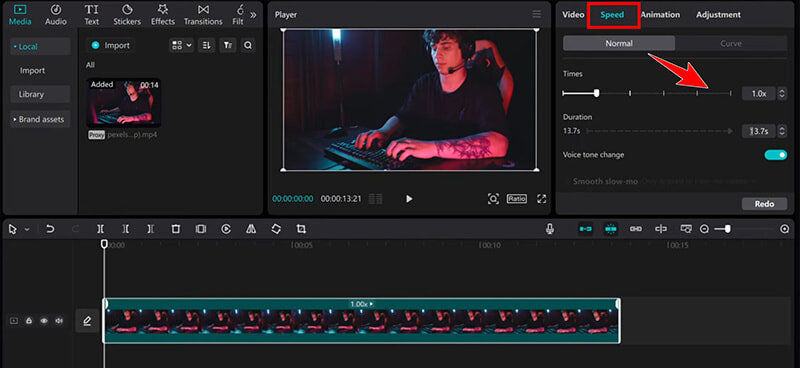Image resolution: width=800 pixels, height=368 pixels.
Task: Open the Transitions panel tab
Action: (203, 15)
